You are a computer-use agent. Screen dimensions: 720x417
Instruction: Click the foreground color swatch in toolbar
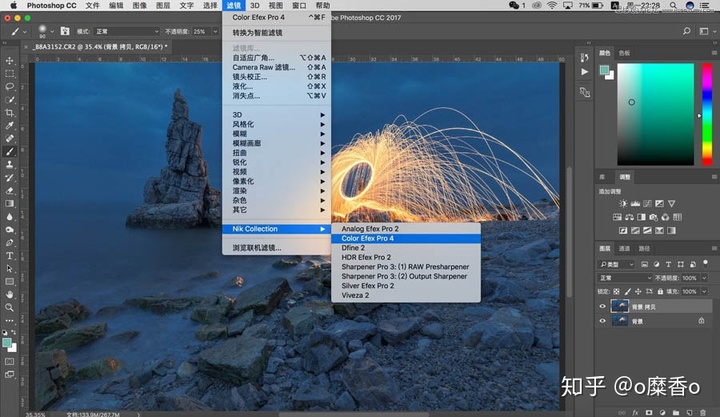click(6, 343)
